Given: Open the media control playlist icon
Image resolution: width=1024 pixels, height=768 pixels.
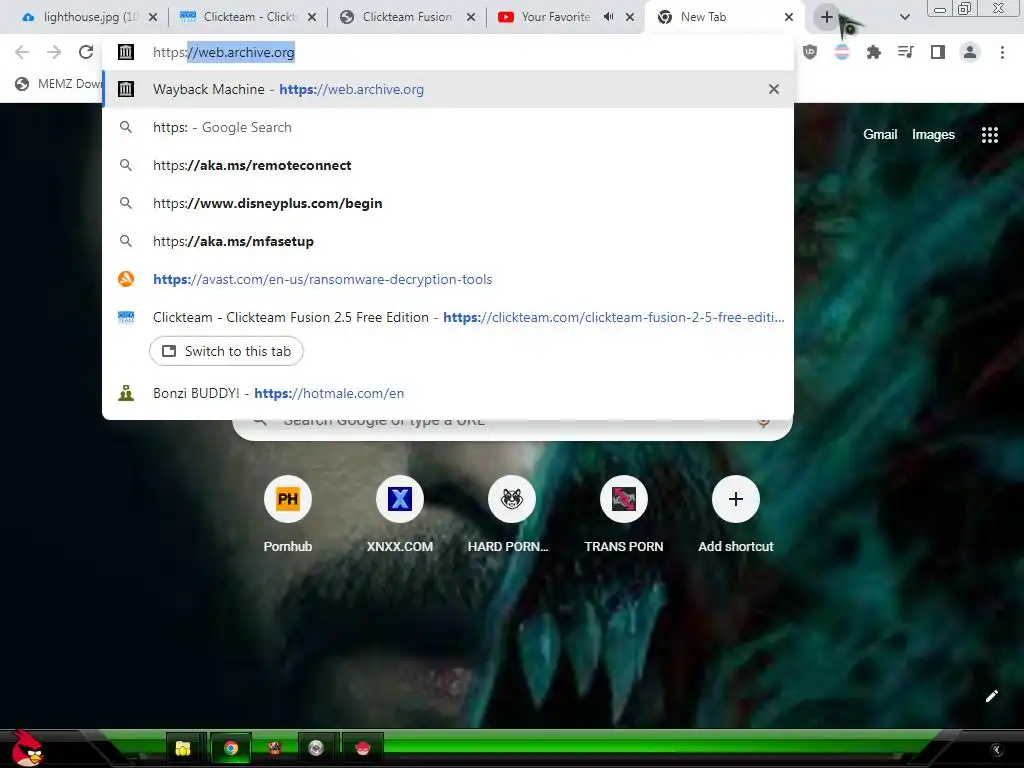Looking at the screenshot, I should tap(905, 52).
